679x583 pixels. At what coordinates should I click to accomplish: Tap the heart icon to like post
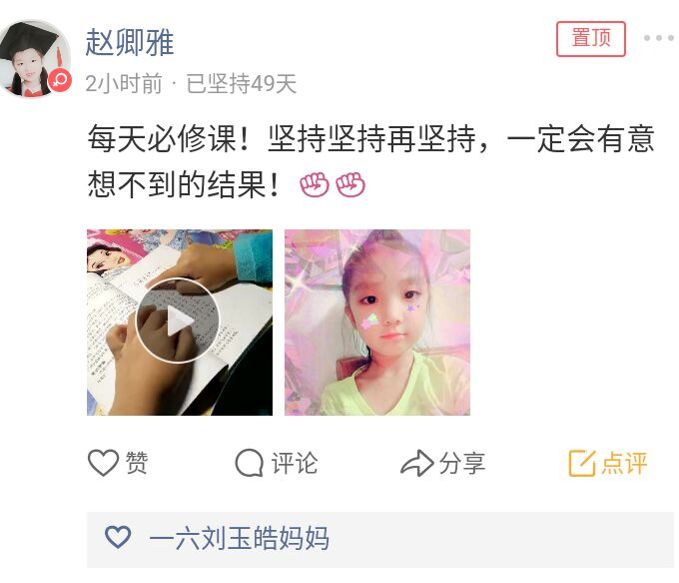(103, 463)
